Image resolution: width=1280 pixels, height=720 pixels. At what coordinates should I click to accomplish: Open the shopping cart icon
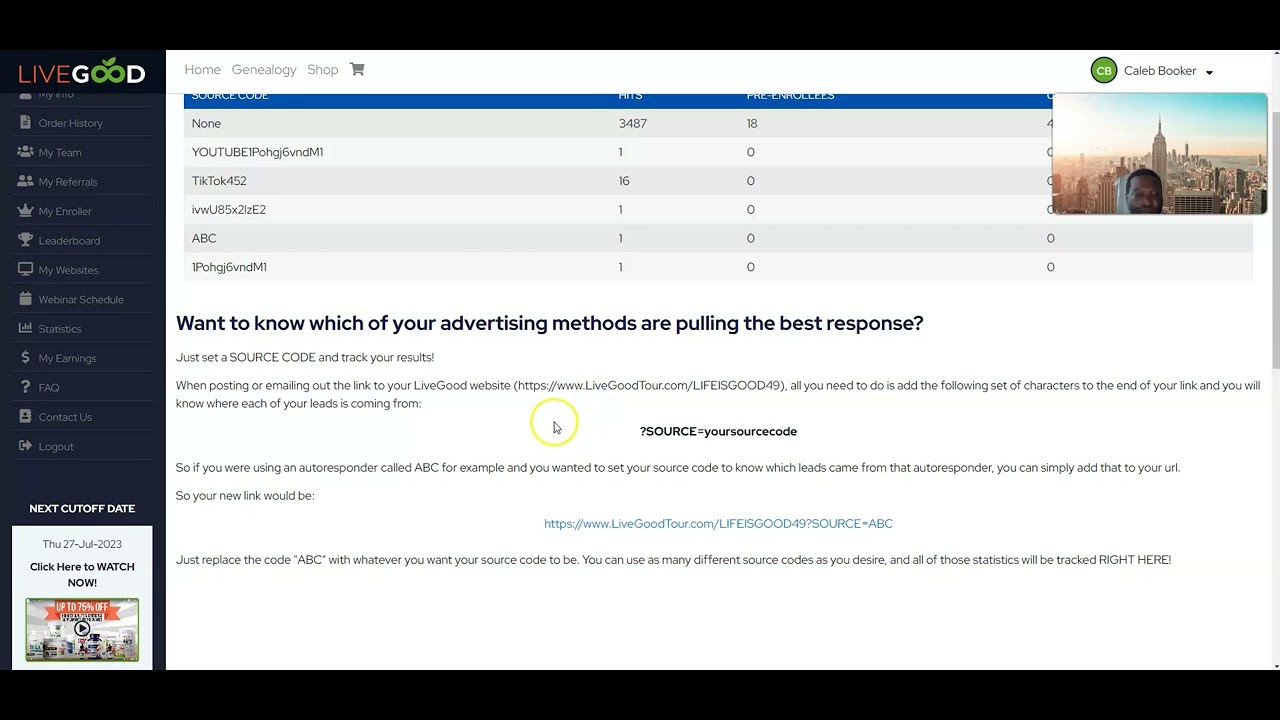(x=357, y=69)
